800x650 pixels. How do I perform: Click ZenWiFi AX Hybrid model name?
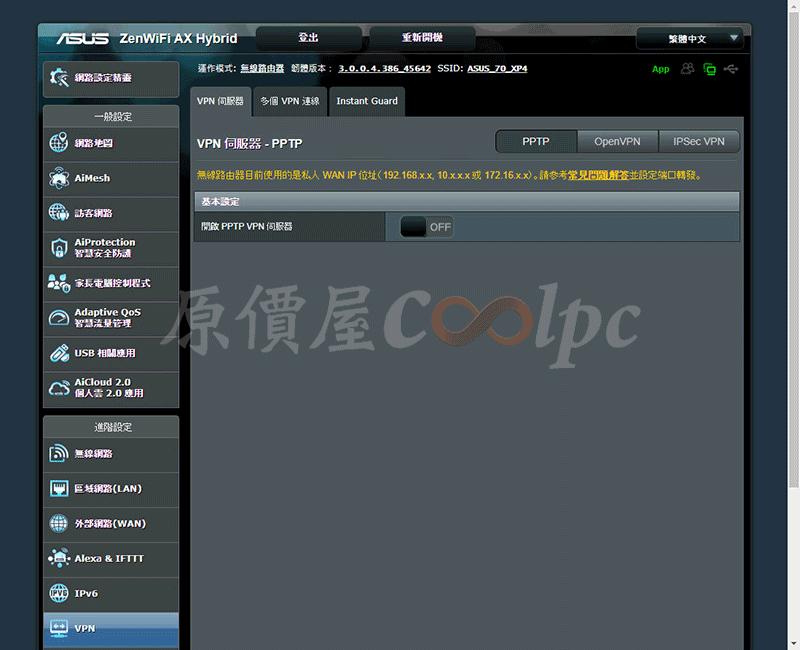coord(178,39)
